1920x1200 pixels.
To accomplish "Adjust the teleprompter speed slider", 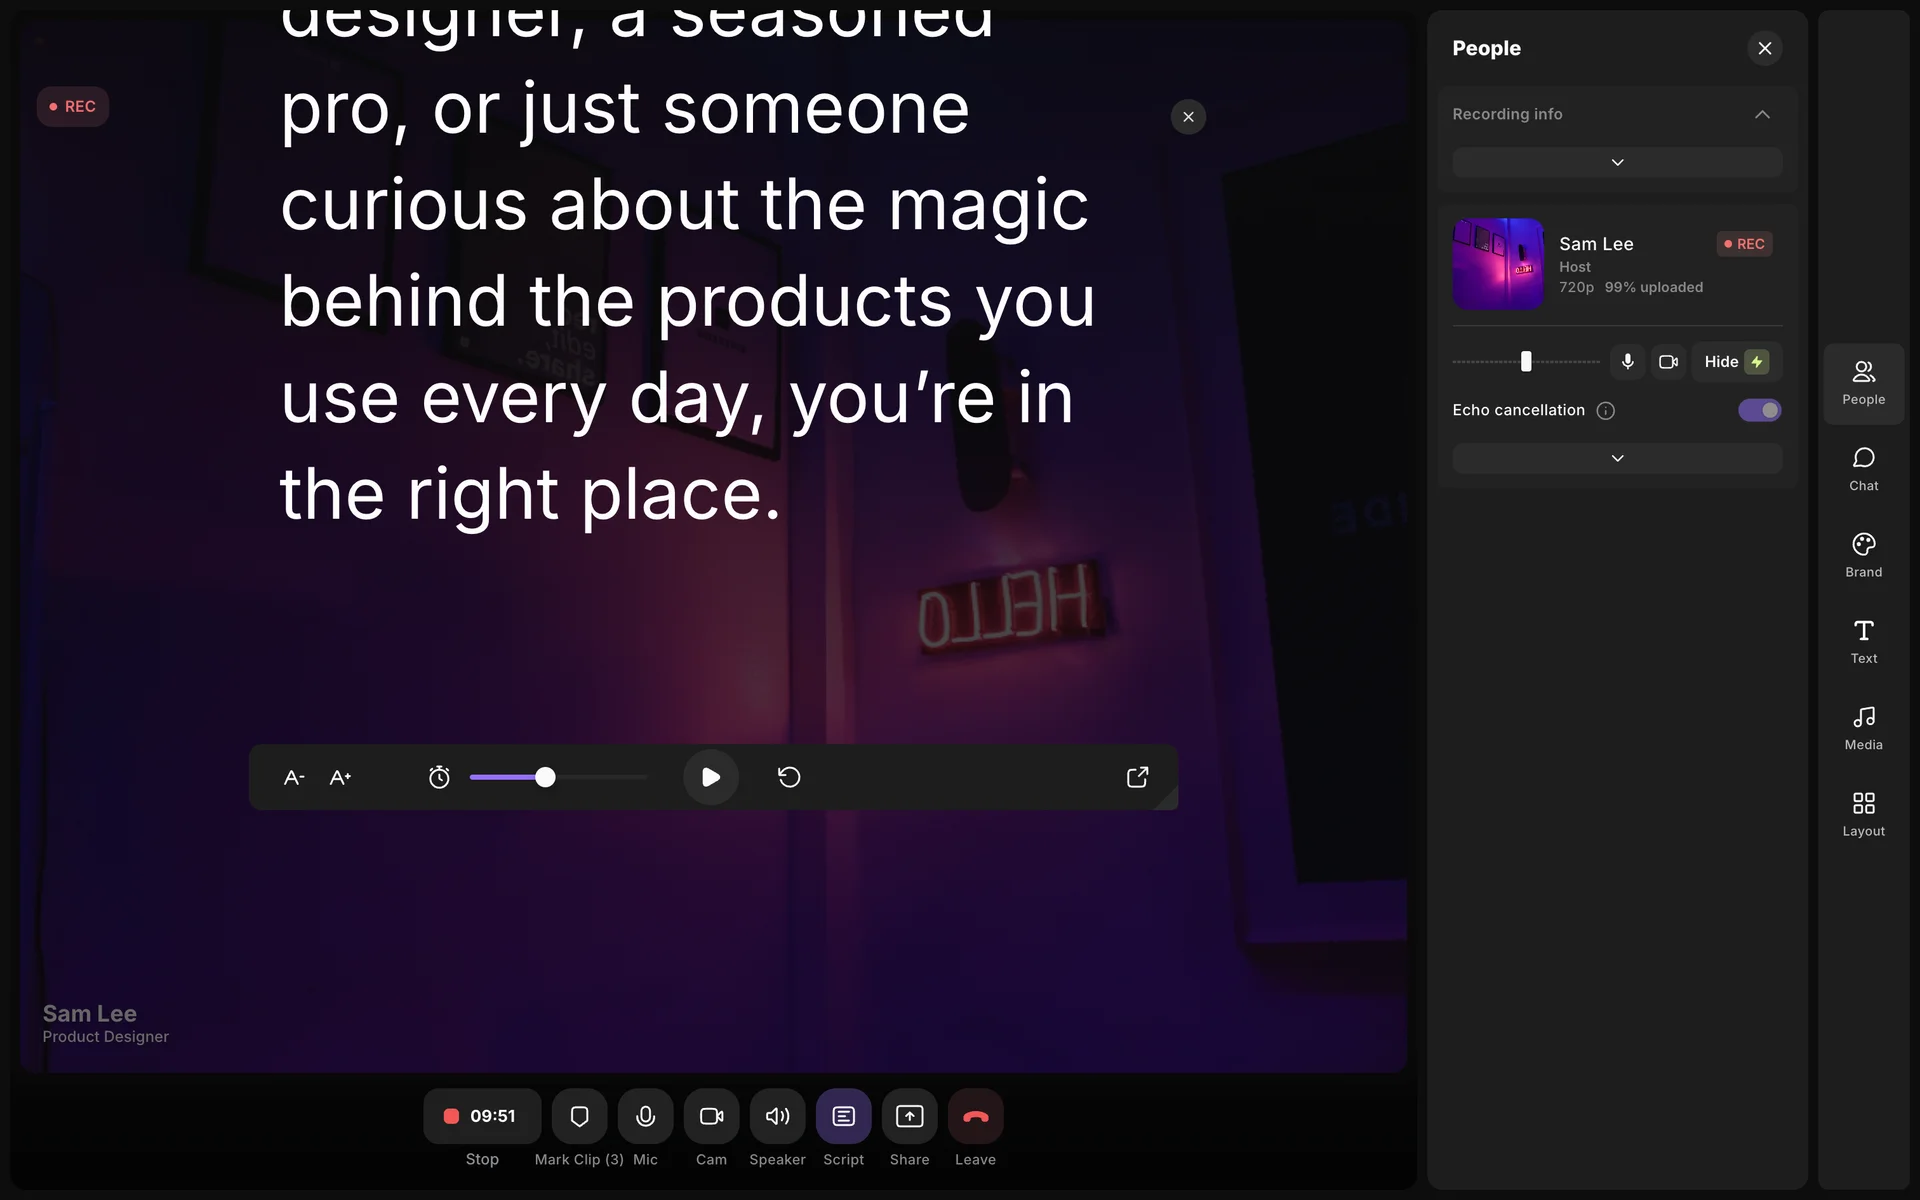I will (545, 777).
